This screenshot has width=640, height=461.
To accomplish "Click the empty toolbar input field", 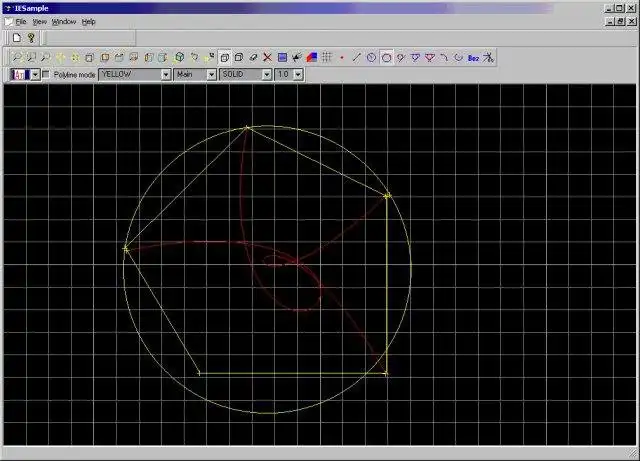I will [91, 38].
